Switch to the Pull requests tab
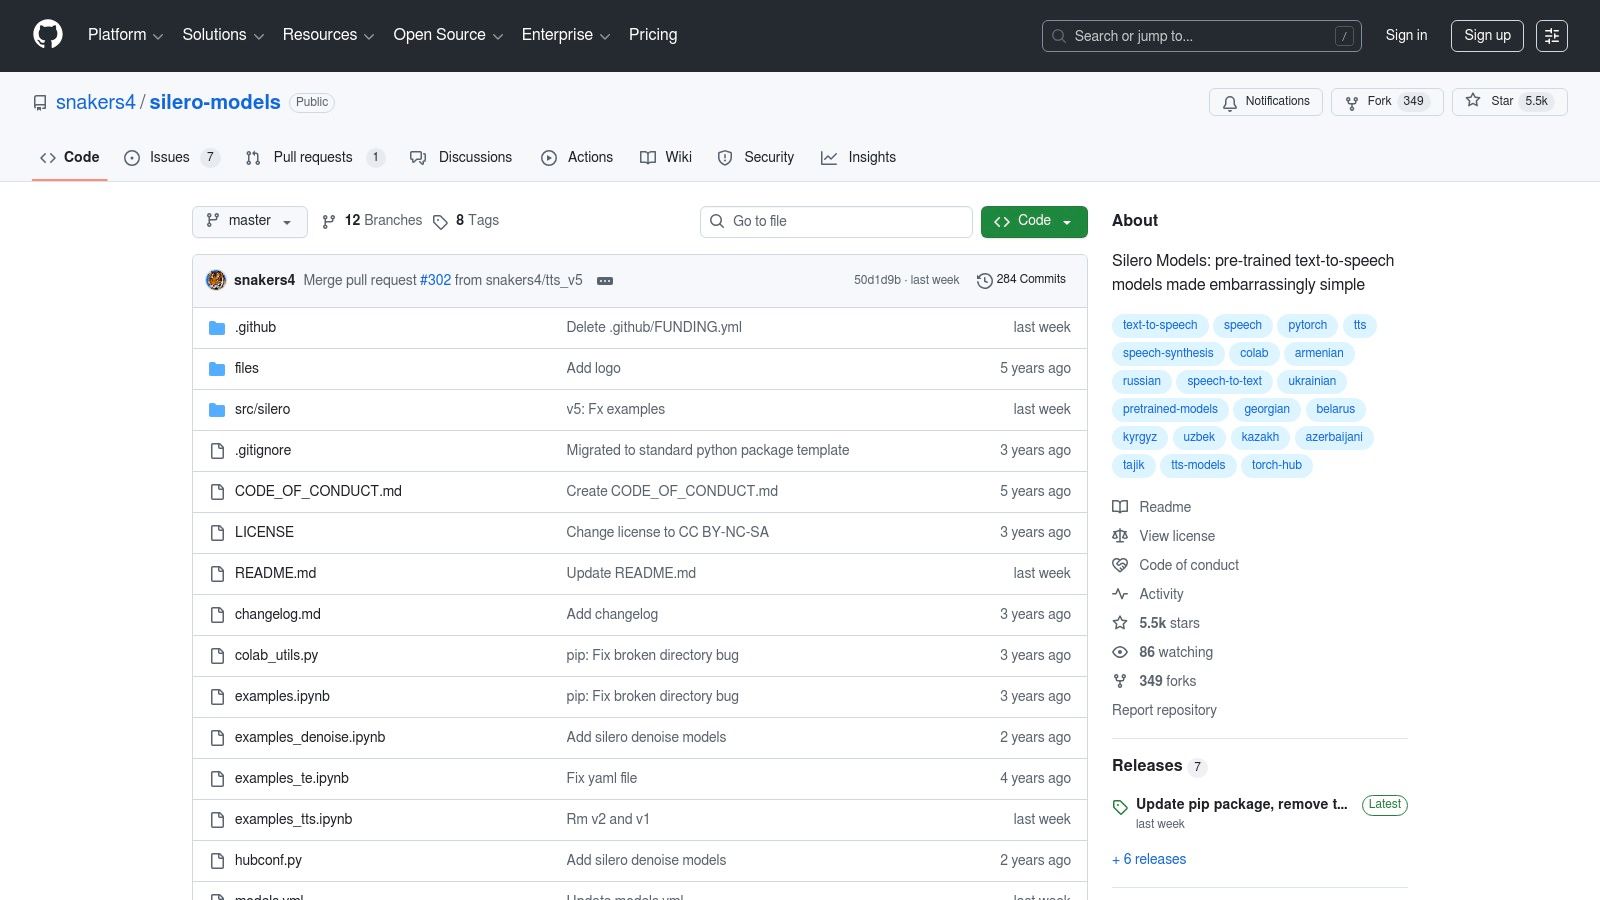This screenshot has width=1600, height=900. tap(312, 158)
